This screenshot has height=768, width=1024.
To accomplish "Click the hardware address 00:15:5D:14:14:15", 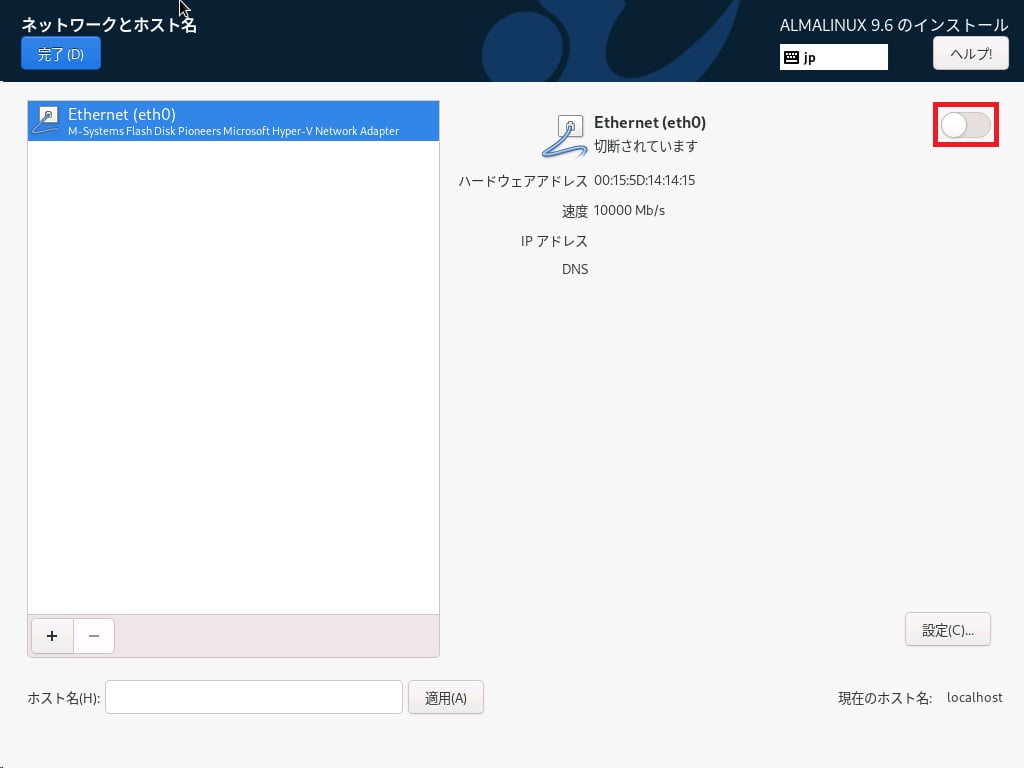I will 644,181.
